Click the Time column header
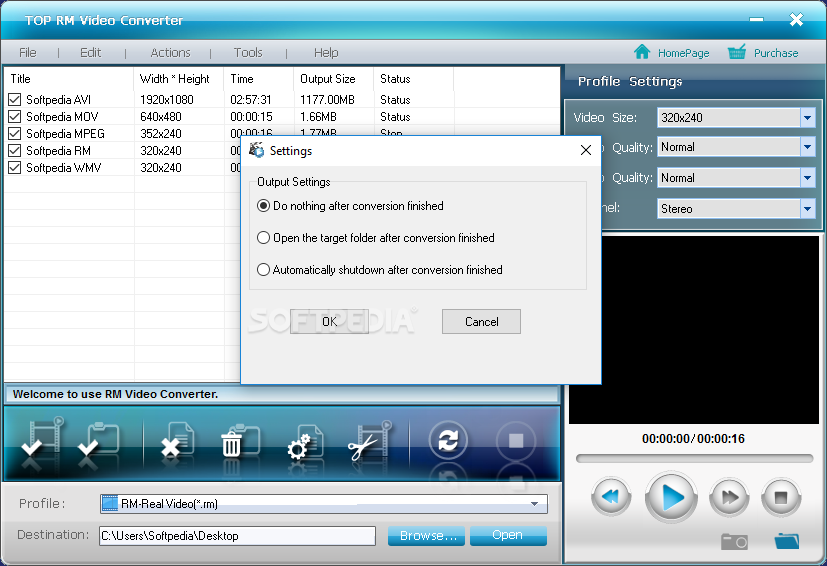 coord(259,79)
